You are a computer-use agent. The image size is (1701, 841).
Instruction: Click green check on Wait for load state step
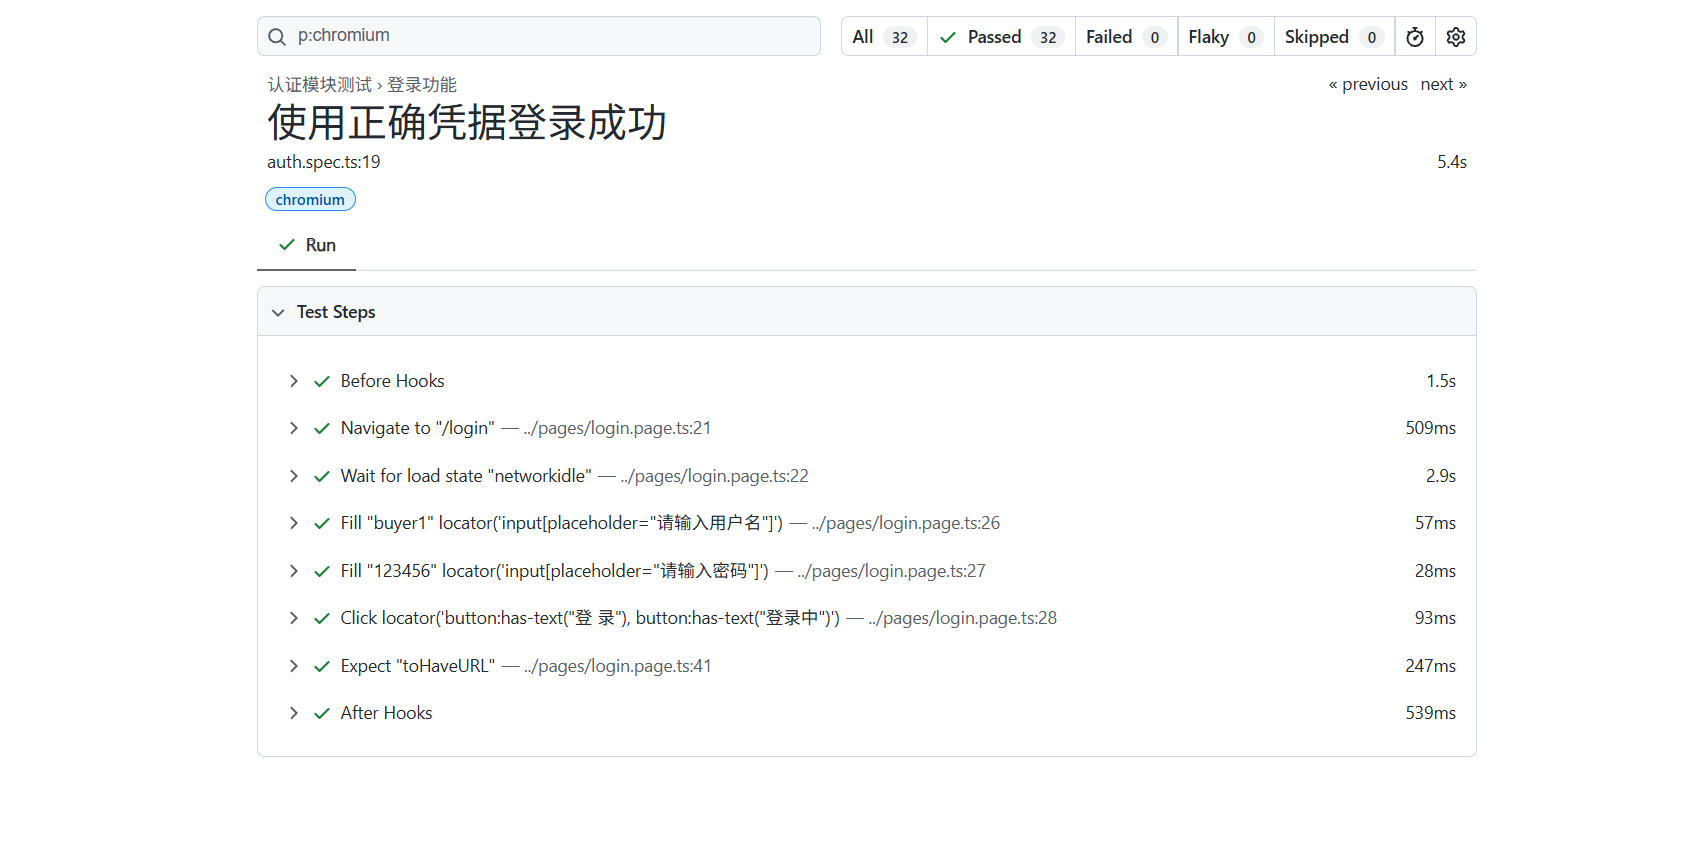[322, 476]
